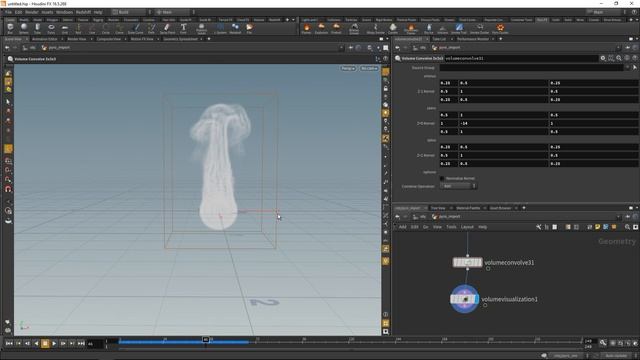Open the Render menu
Screen dimensions: 640x360
pyautogui.click(x=31, y=12)
